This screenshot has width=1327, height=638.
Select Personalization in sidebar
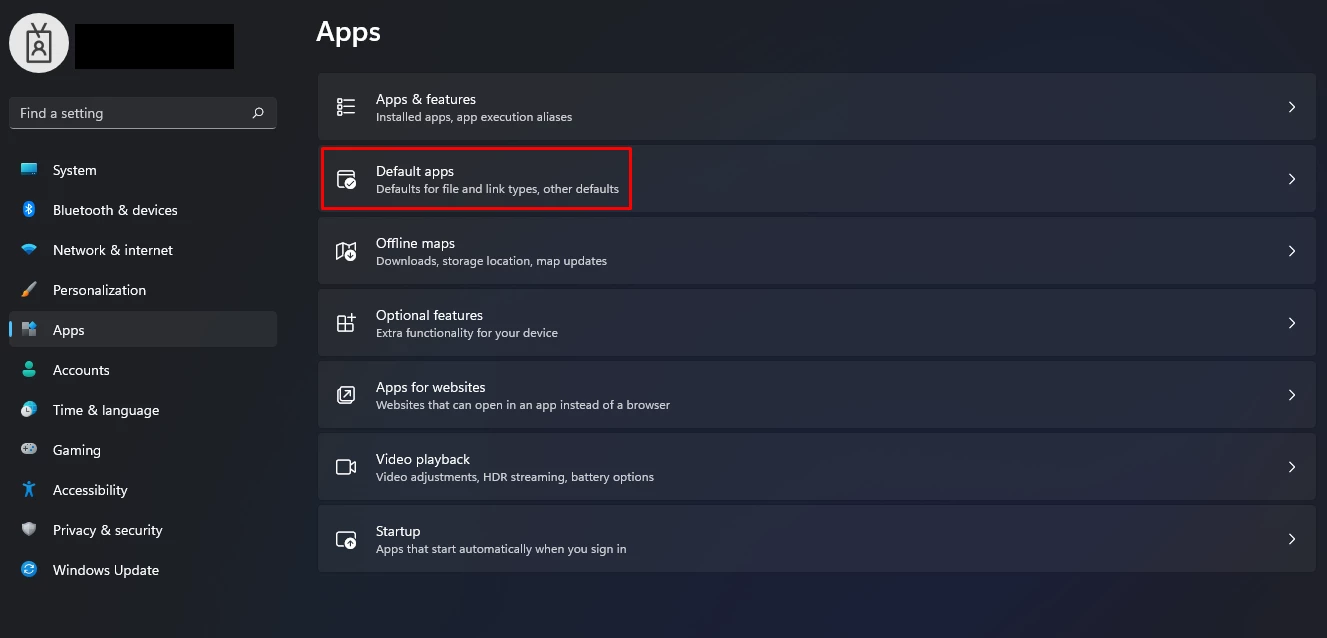pyautogui.click(x=143, y=290)
